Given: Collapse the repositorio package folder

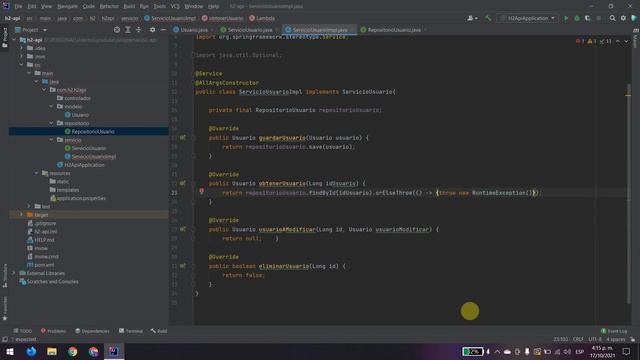Looking at the screenshot, I should [x=51, y=123].
